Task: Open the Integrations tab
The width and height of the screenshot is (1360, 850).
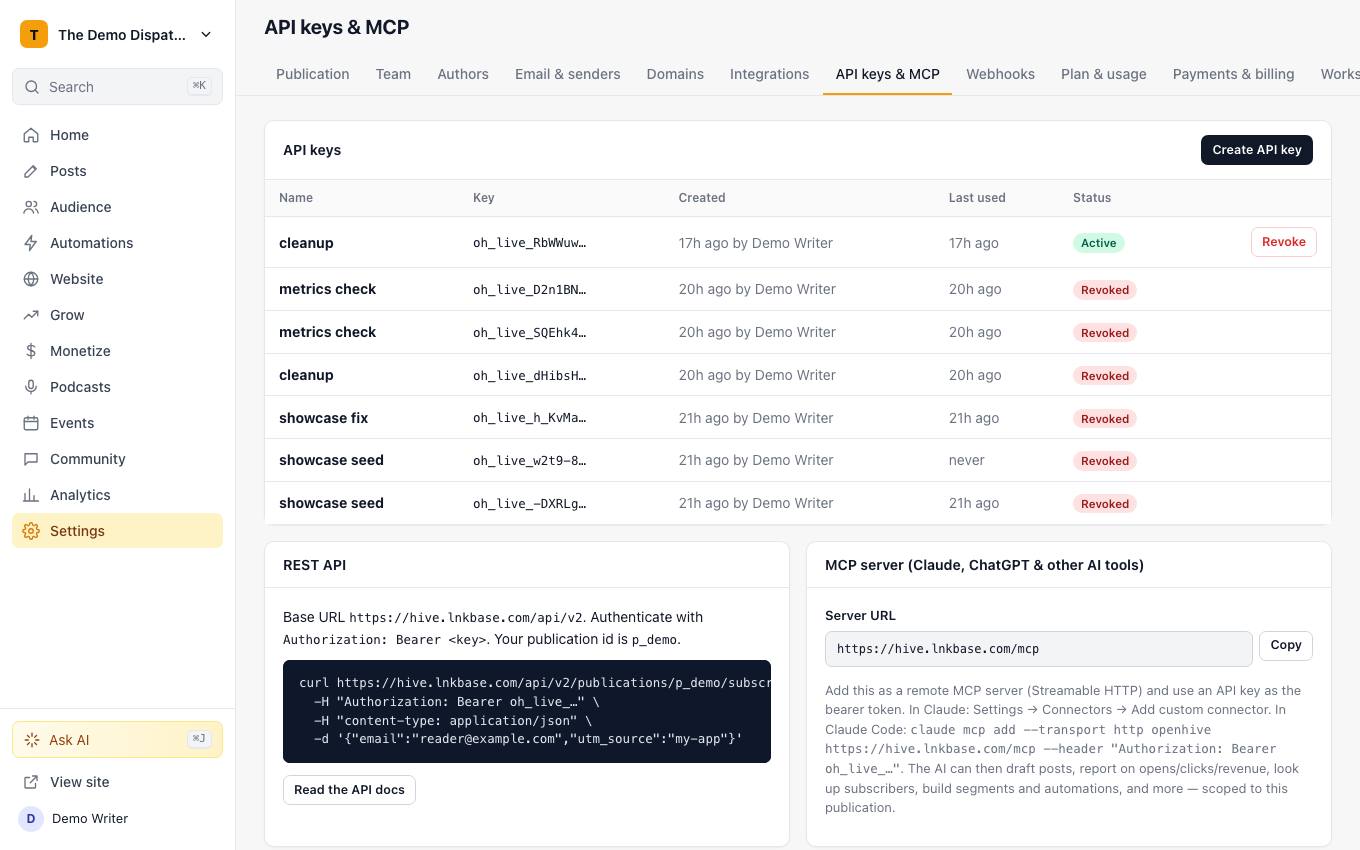Action: 769,74
